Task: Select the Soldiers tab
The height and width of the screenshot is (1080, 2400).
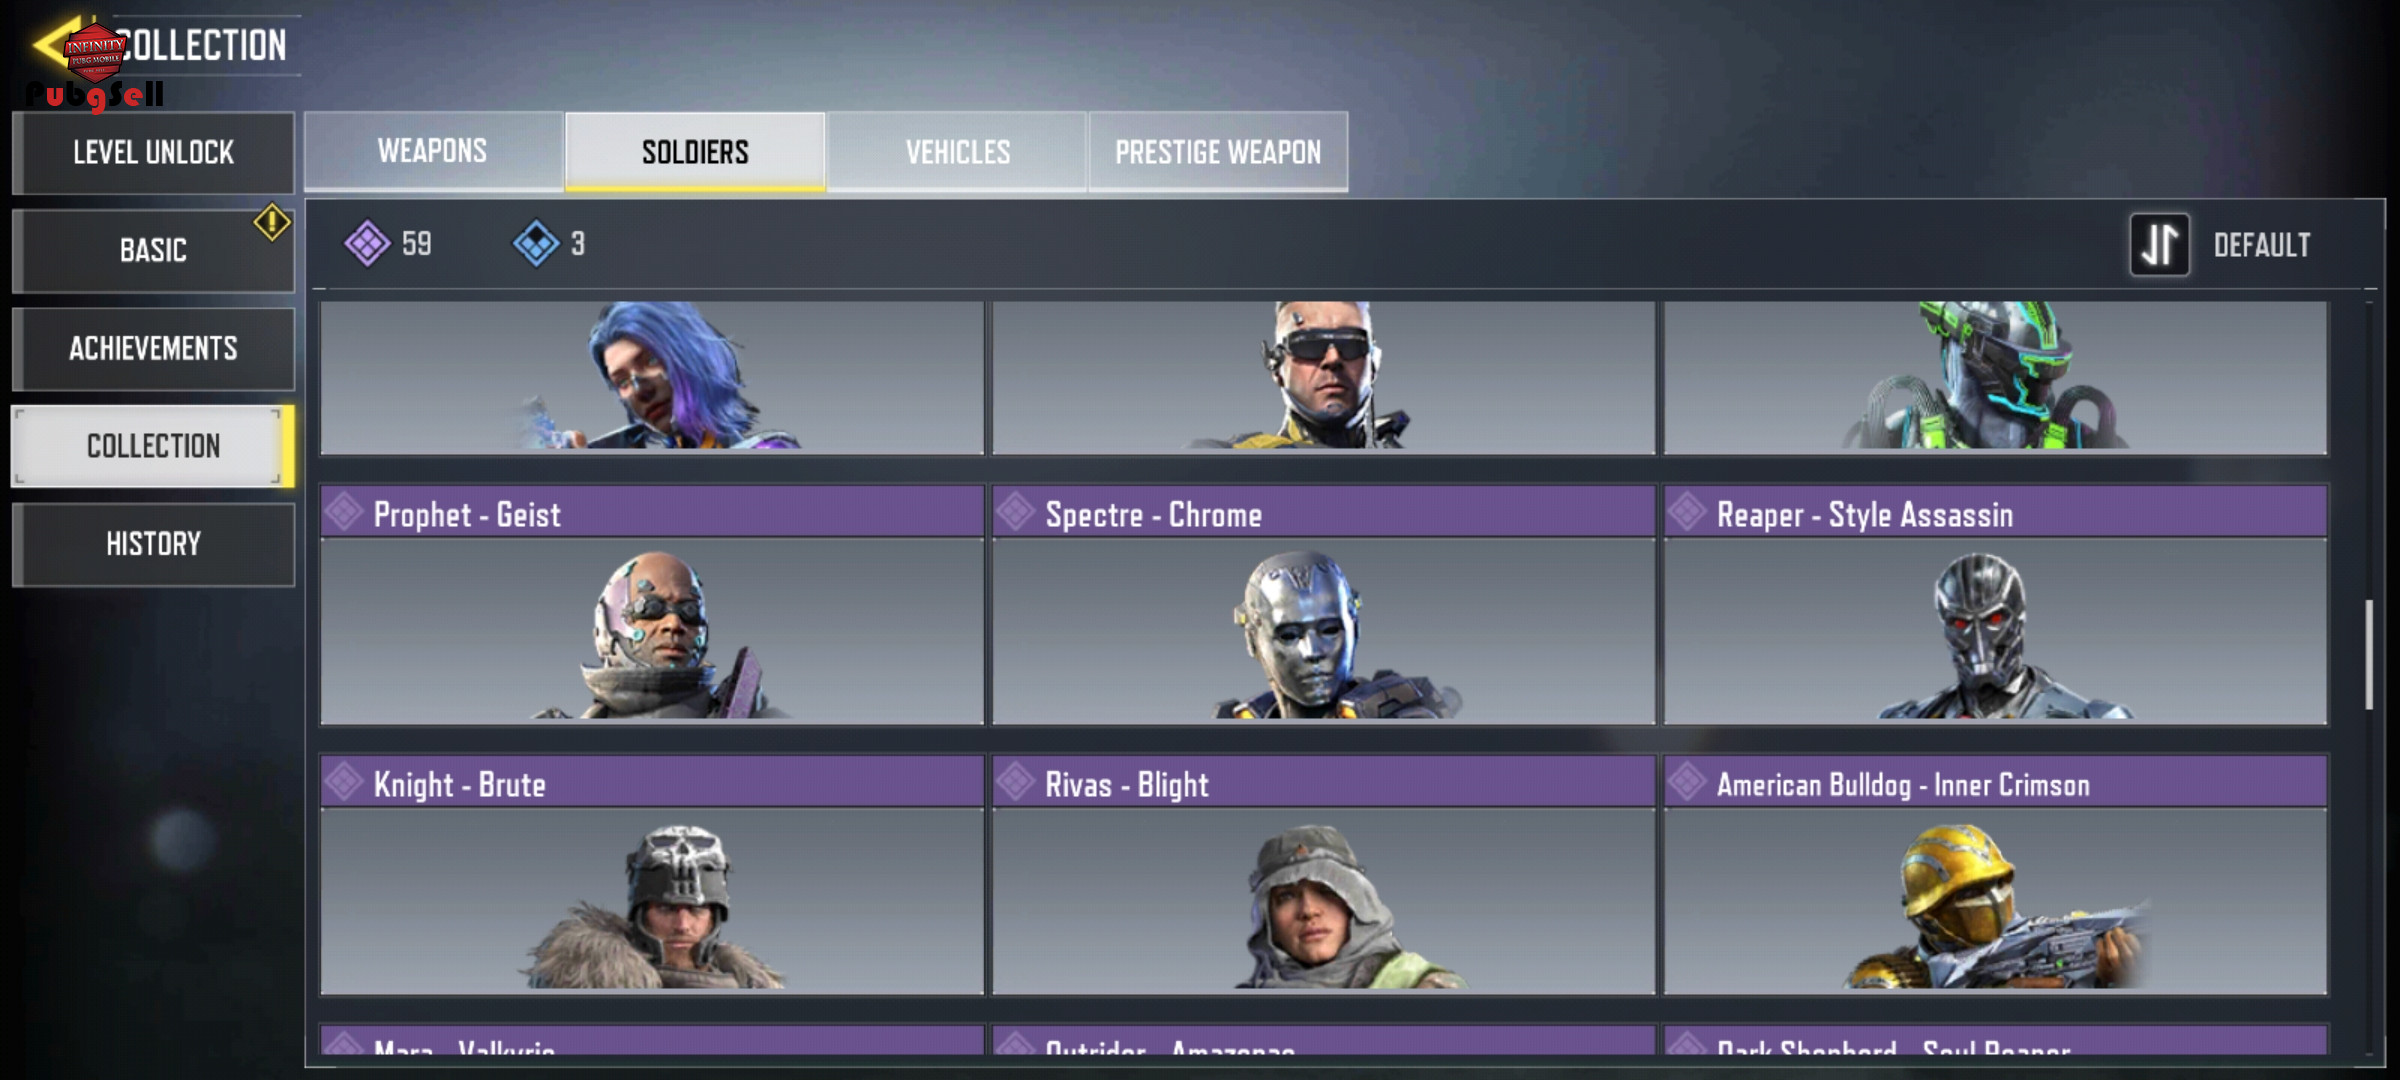Action: tap(695, 151)
